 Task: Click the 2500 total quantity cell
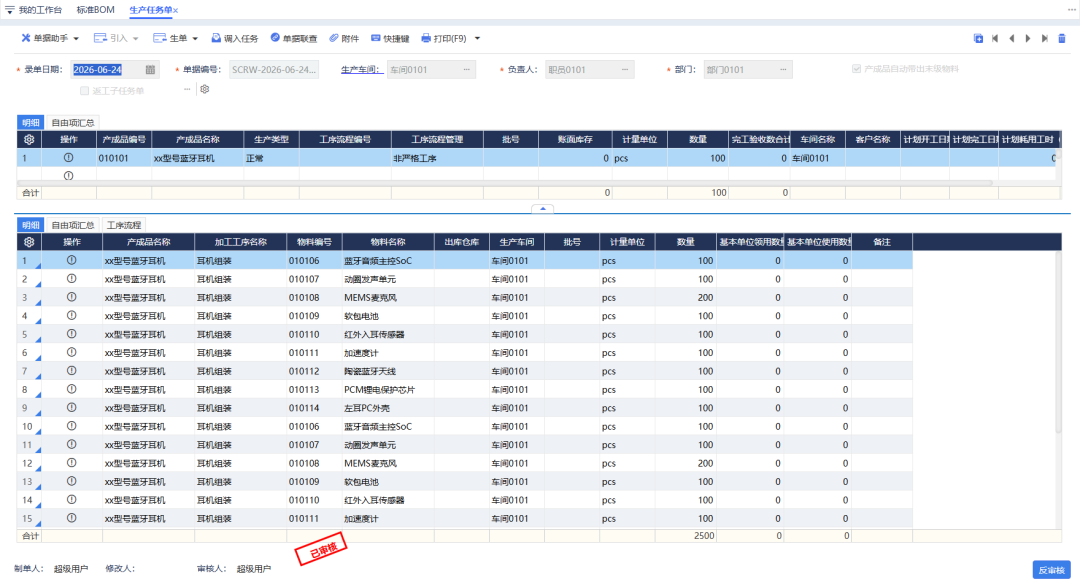(x=685, y=535)
